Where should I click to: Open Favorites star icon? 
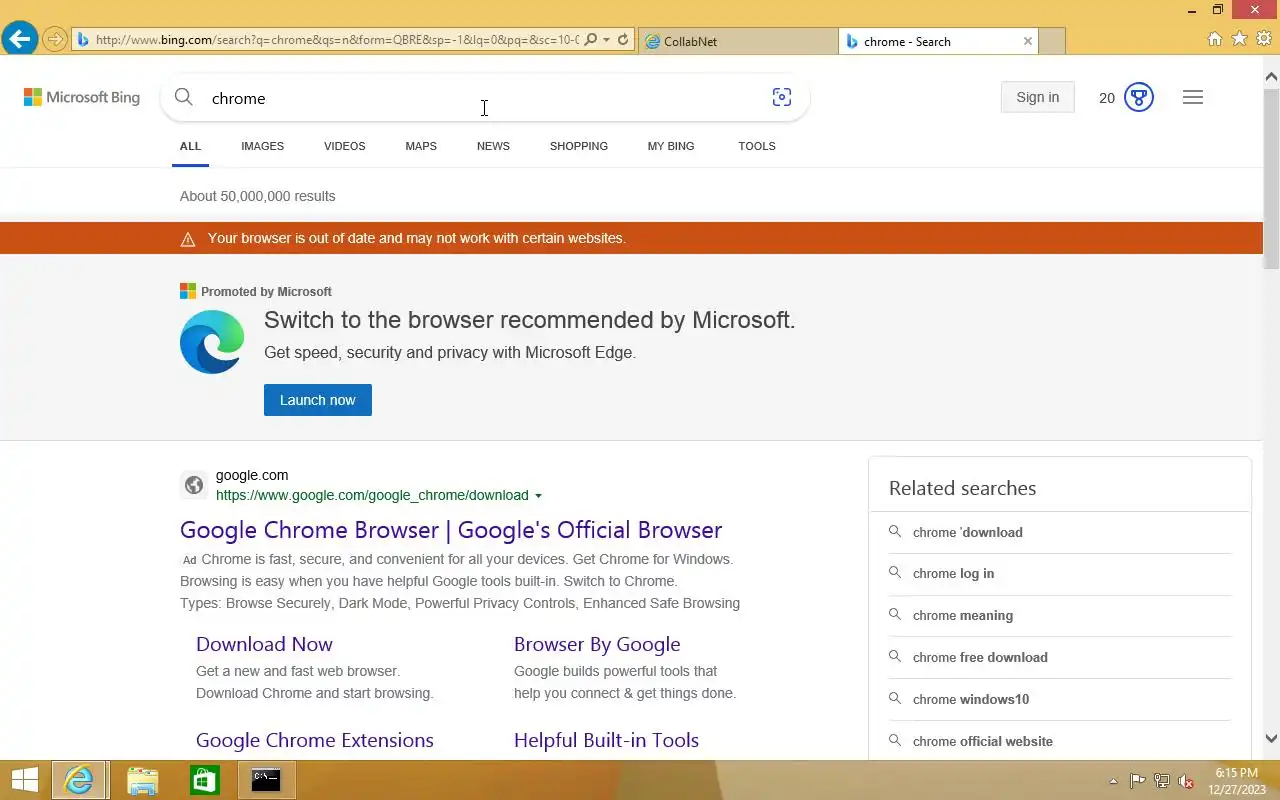click(1239, 39)
